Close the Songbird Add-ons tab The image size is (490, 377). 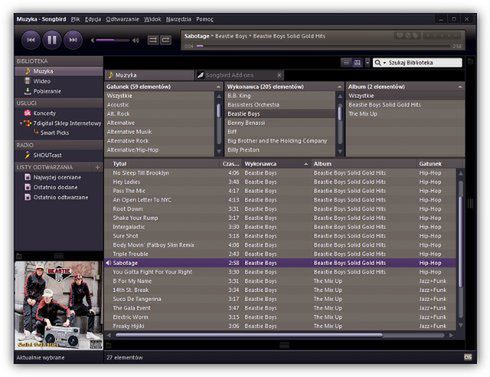click(279, 75)
